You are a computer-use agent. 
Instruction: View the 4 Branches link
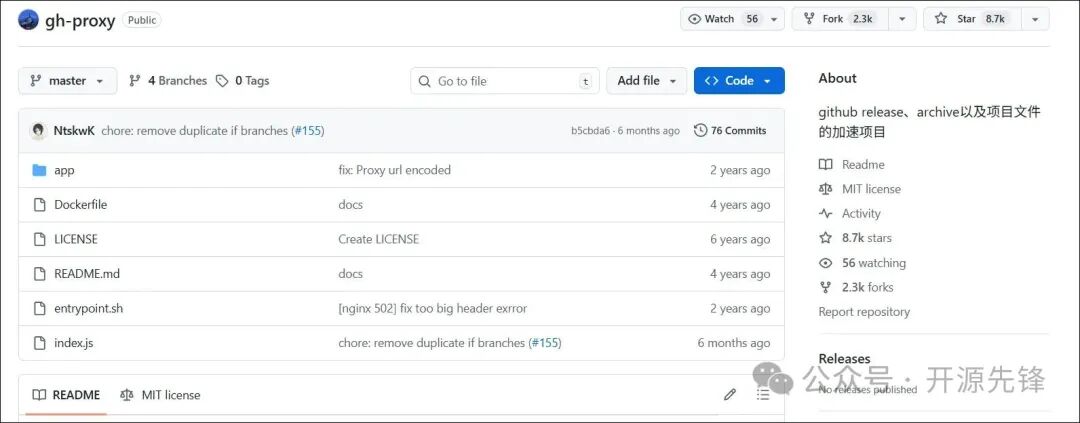pos(168,81)
